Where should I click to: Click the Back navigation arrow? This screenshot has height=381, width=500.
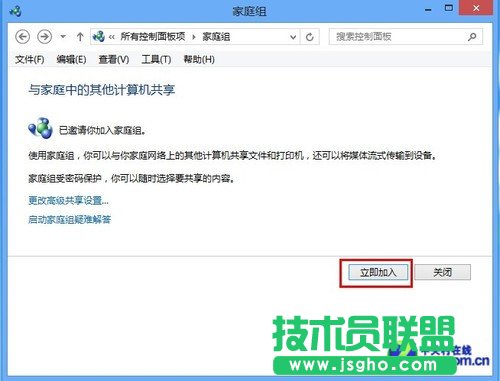coord(23,37)
